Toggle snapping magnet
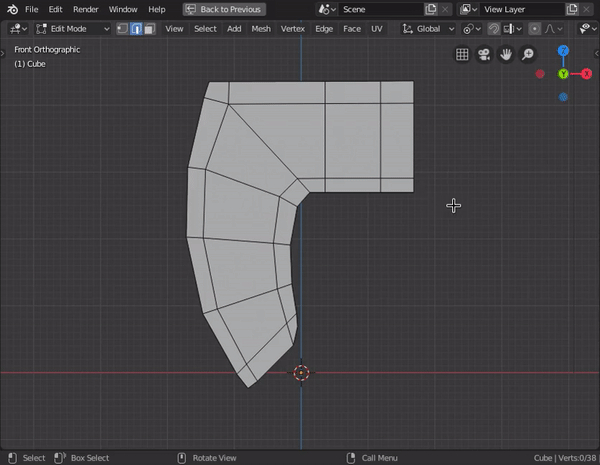Image resolution: width=600 pixels, height=465 pixels. (x=493, y=29)
